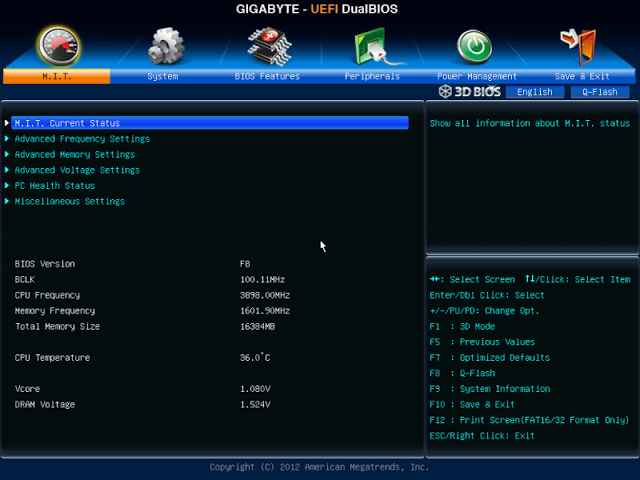
Task: Click the help text about M.I.T. status
Action: click(530, 123)
